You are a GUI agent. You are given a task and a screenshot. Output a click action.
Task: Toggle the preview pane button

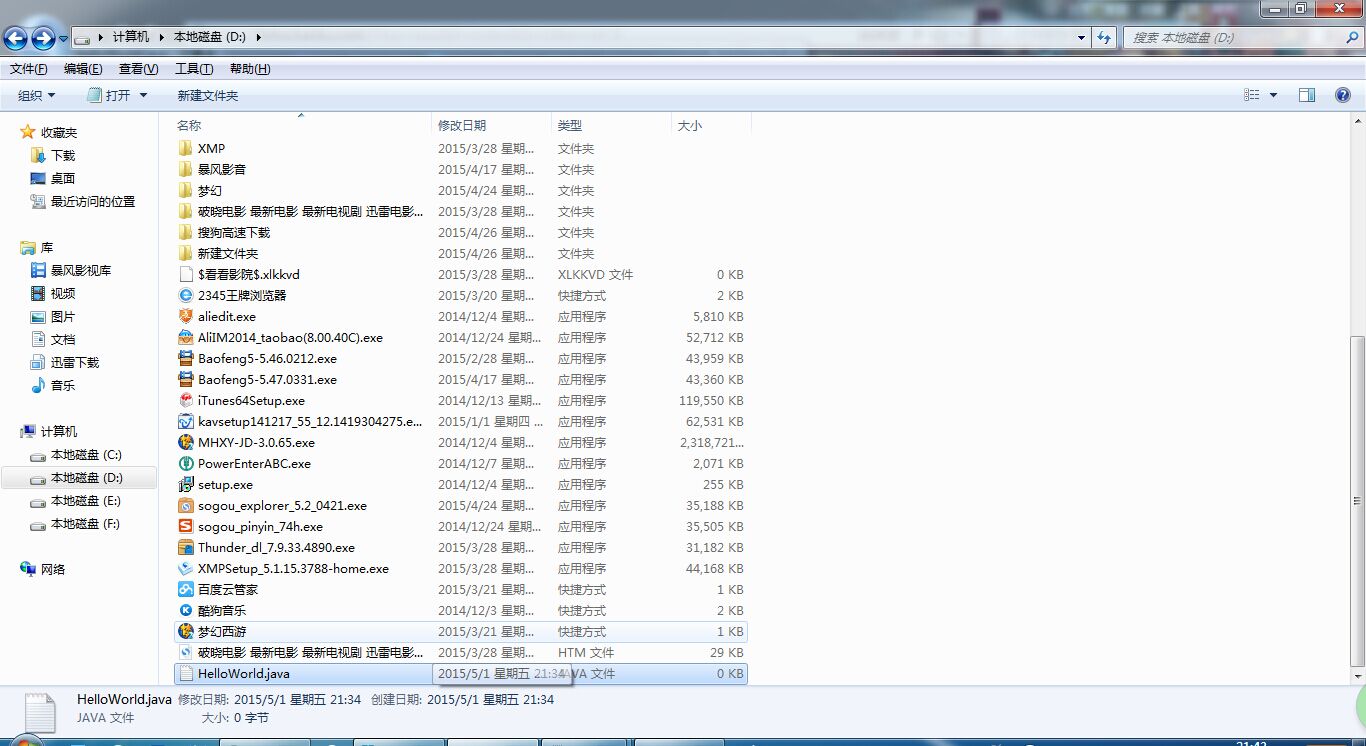[1306, 95]
